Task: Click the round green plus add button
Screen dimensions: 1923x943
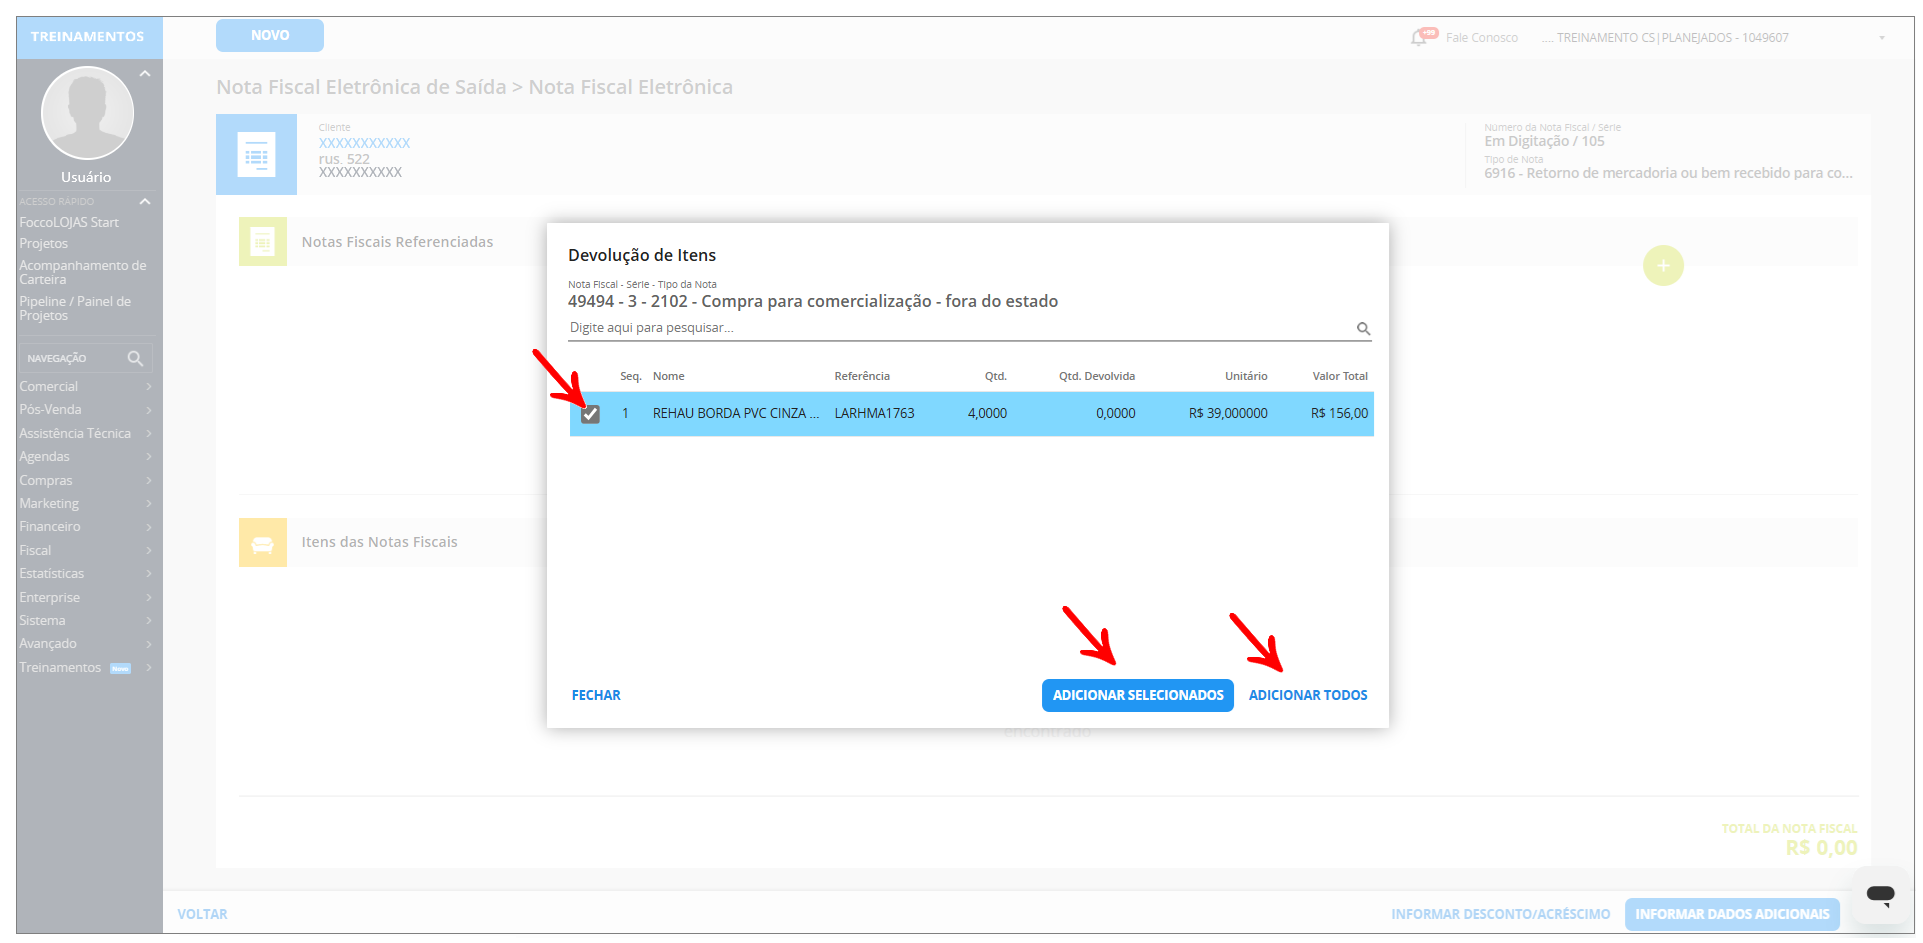Action: click(1663, 266)
